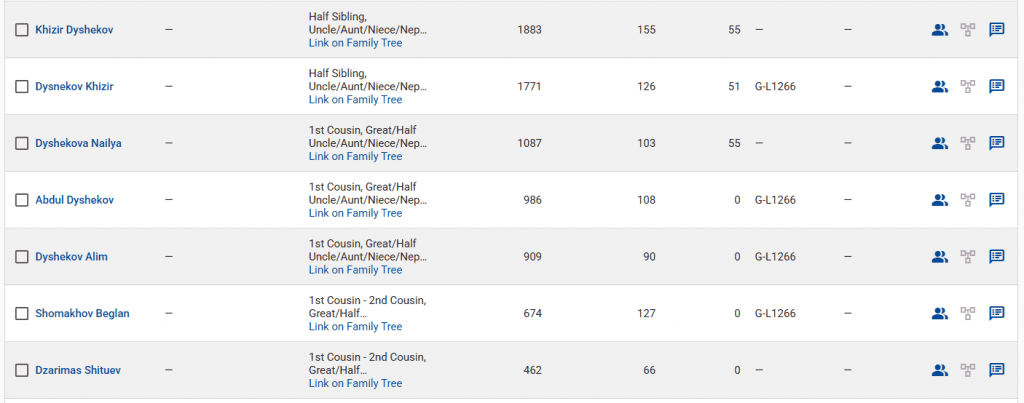
Task: Open notes for Khizir Dyshekov
Action: point(997,30)
